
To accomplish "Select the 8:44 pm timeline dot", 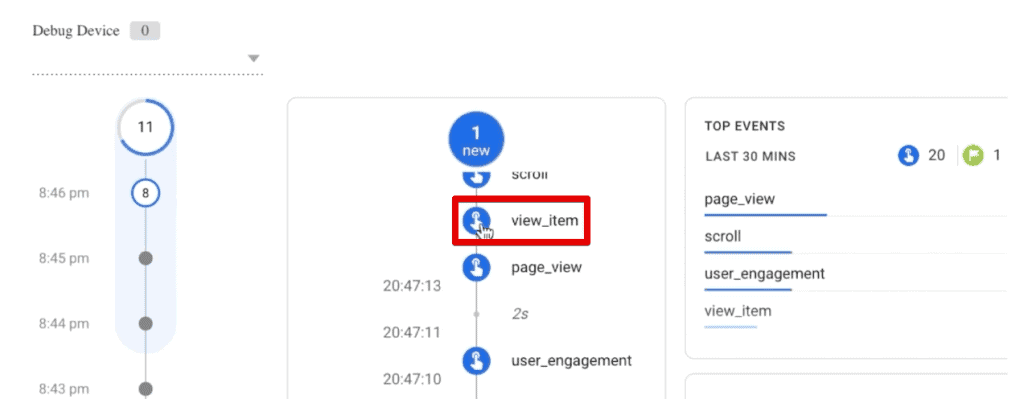I will [146, 323].
